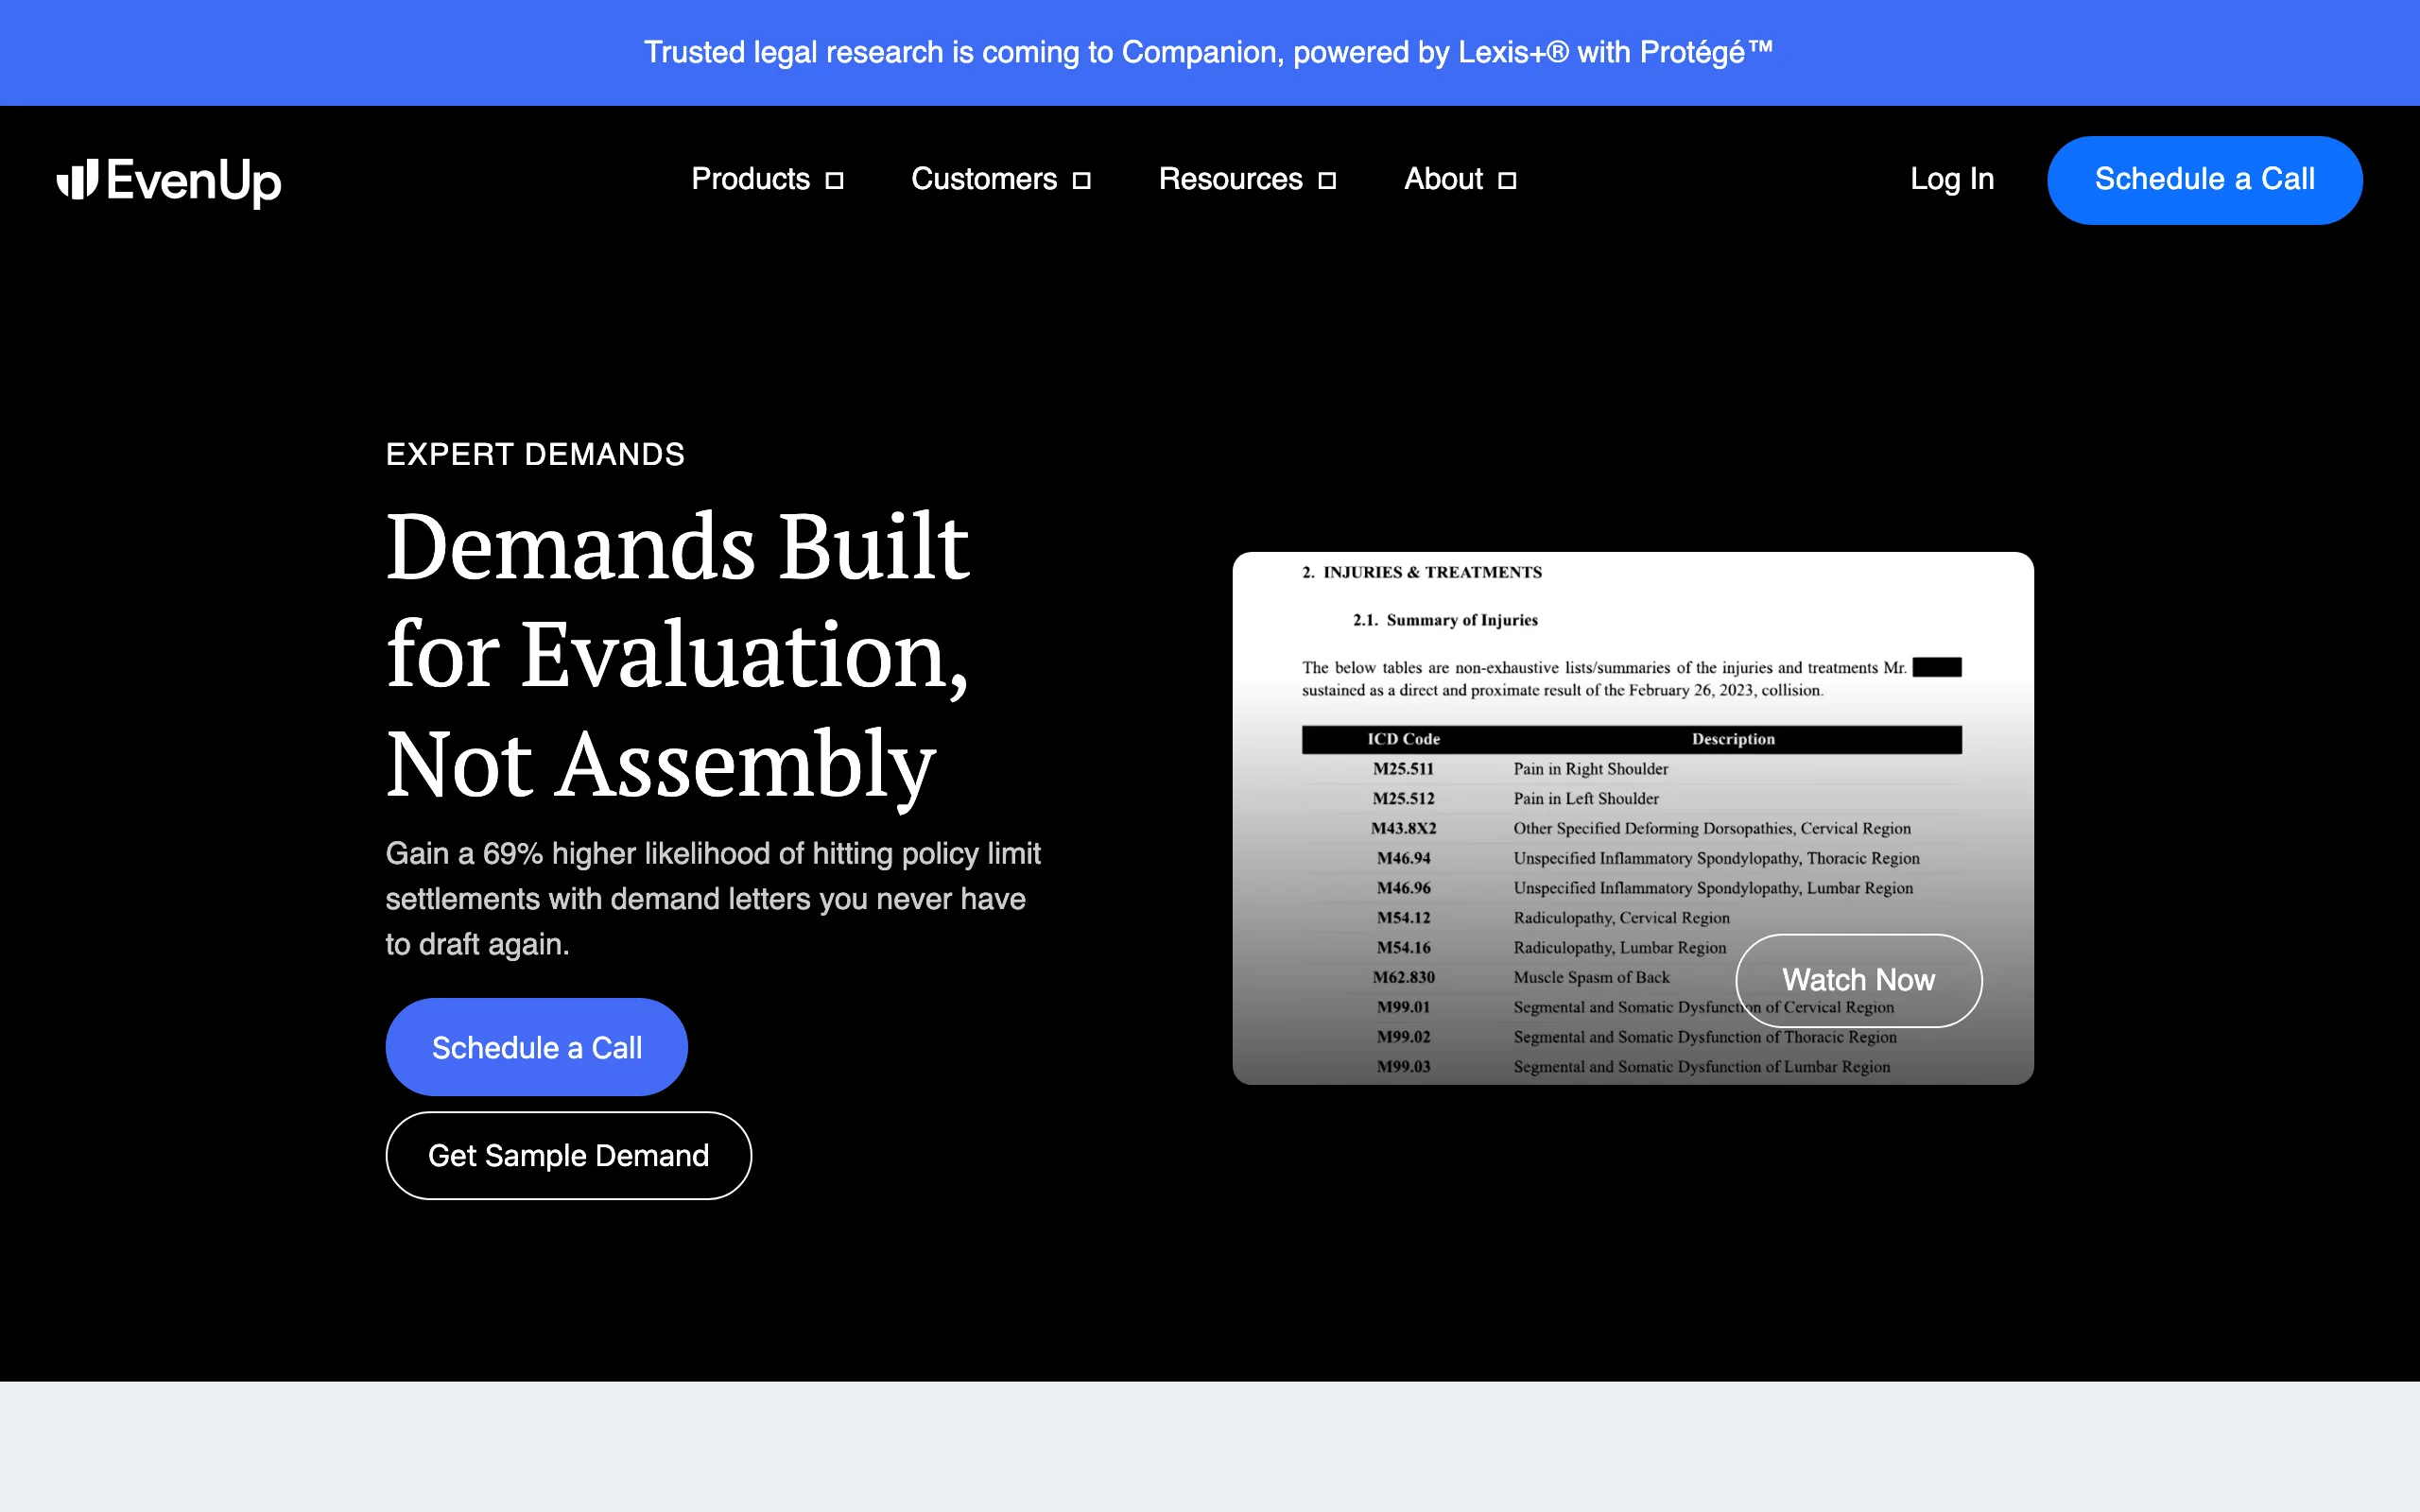2420x1512 pixels.
Task: Click Schedule a Call below the hero text
Action: 536,1047
